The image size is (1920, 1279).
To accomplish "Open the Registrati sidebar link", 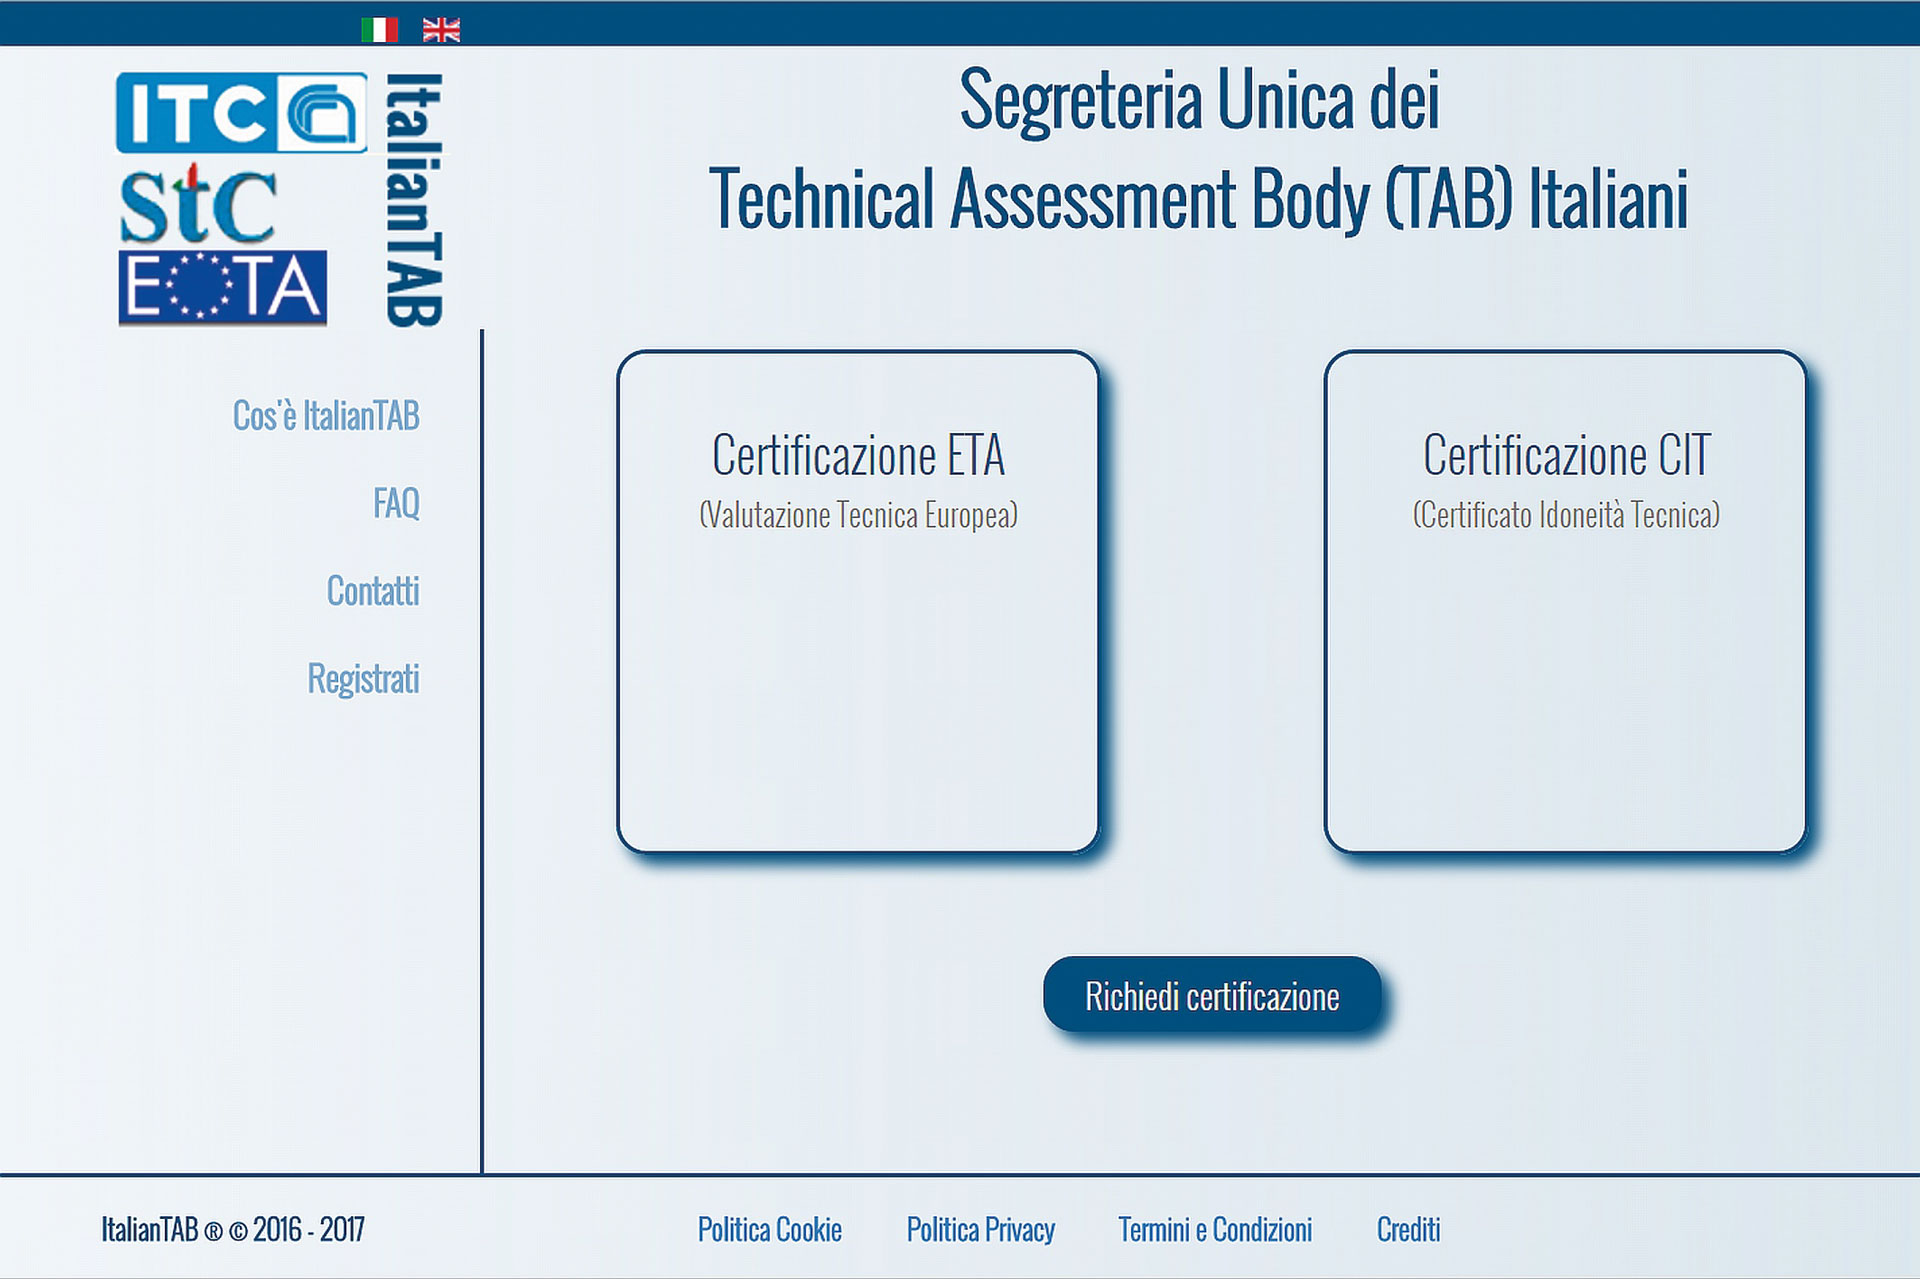I will (x=363, y=679).
